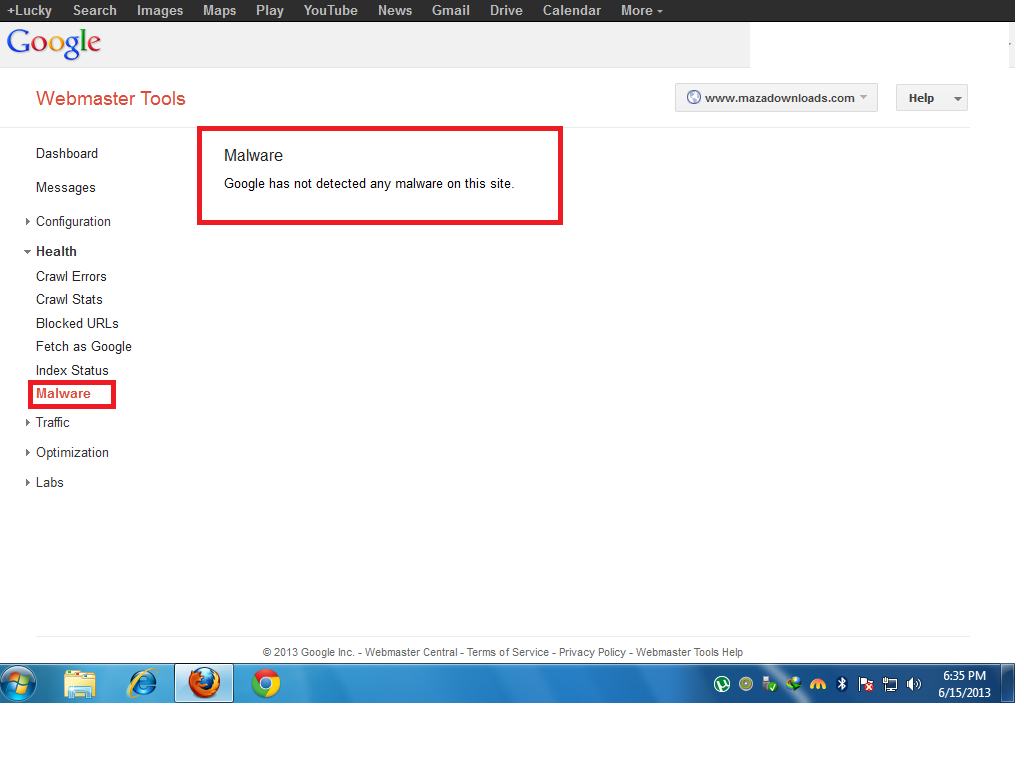Select Malware in the Health menu
This screenshot has height=768, width=1024.
click(x=63, y=394)
